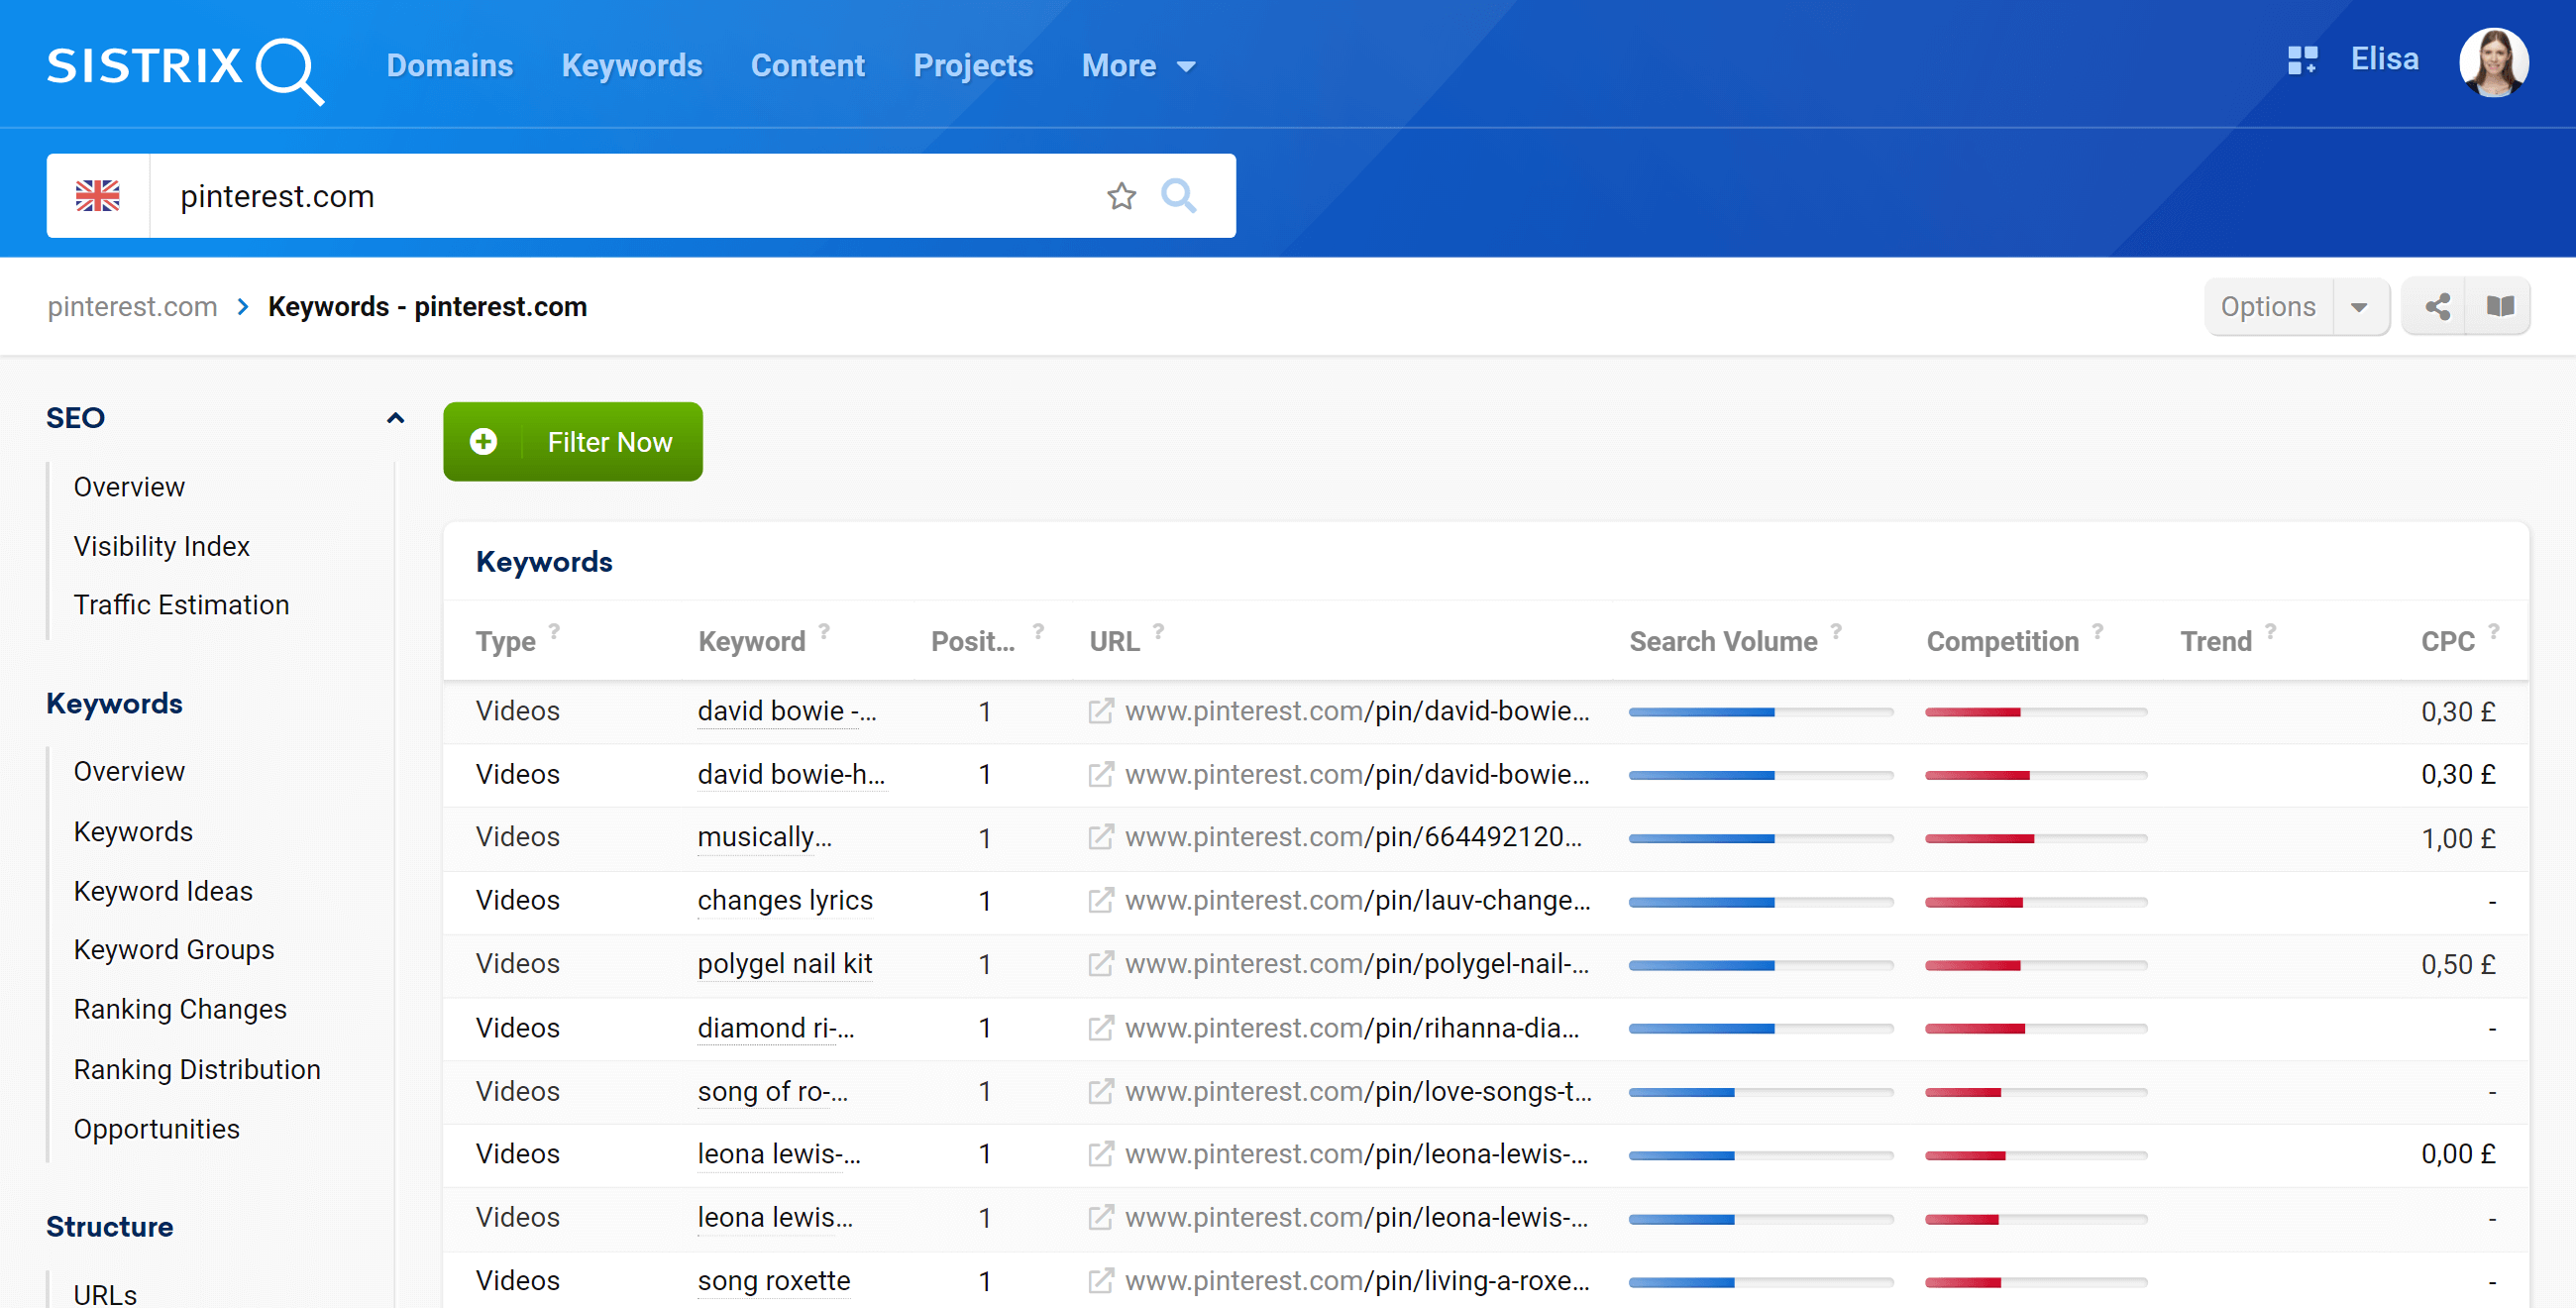Collapse the SEO sidebar section
This screenshot has width=2576, height=1308.
coord(395,418)
